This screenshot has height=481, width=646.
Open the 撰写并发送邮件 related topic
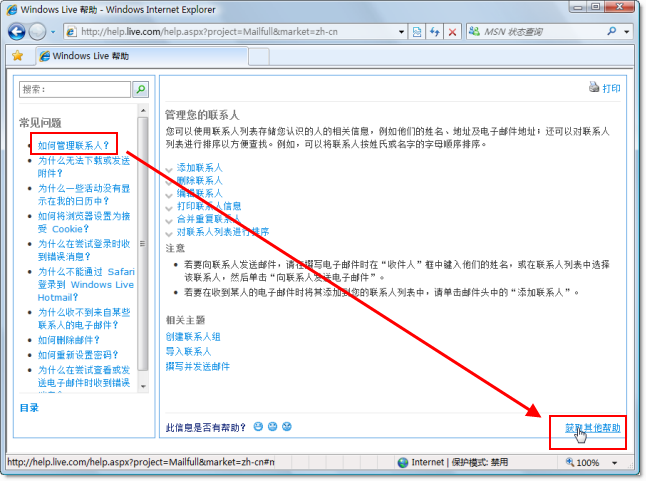point(198,367)
